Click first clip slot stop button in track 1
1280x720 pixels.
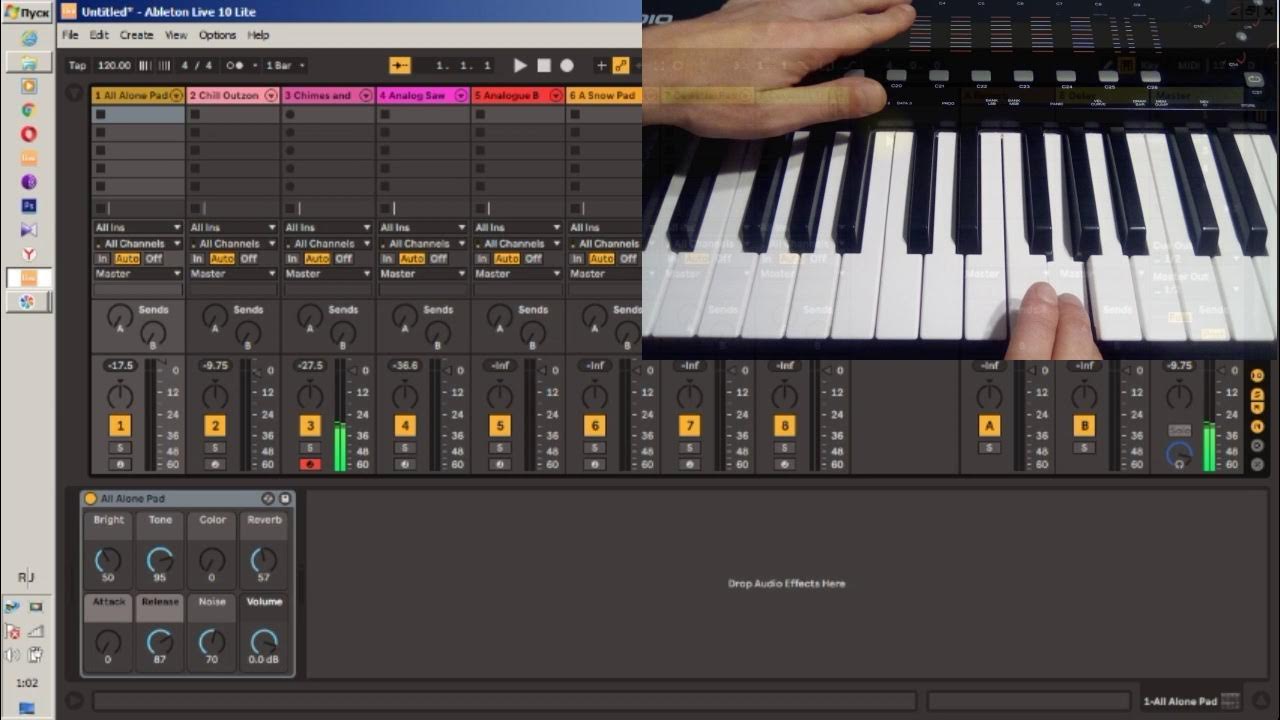[x=100, y=115]
